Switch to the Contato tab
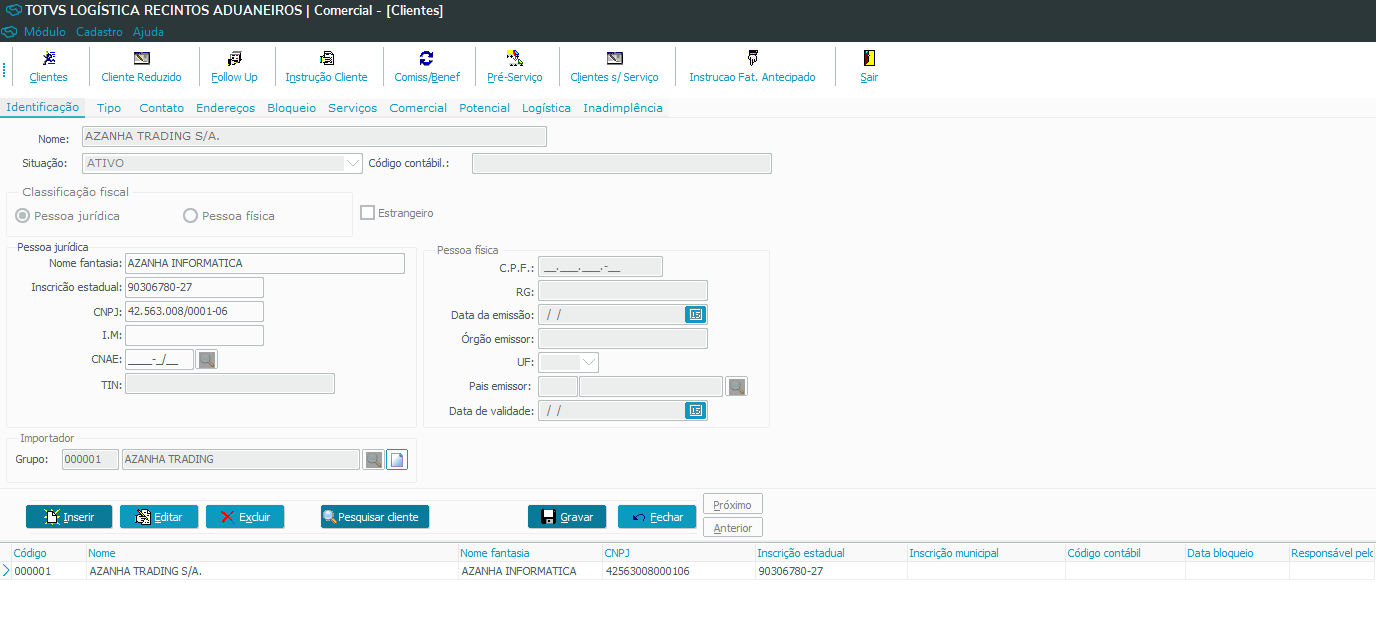Image resolution: width=1376 pixels, height=622 pixels. click(x=161, y=108)
